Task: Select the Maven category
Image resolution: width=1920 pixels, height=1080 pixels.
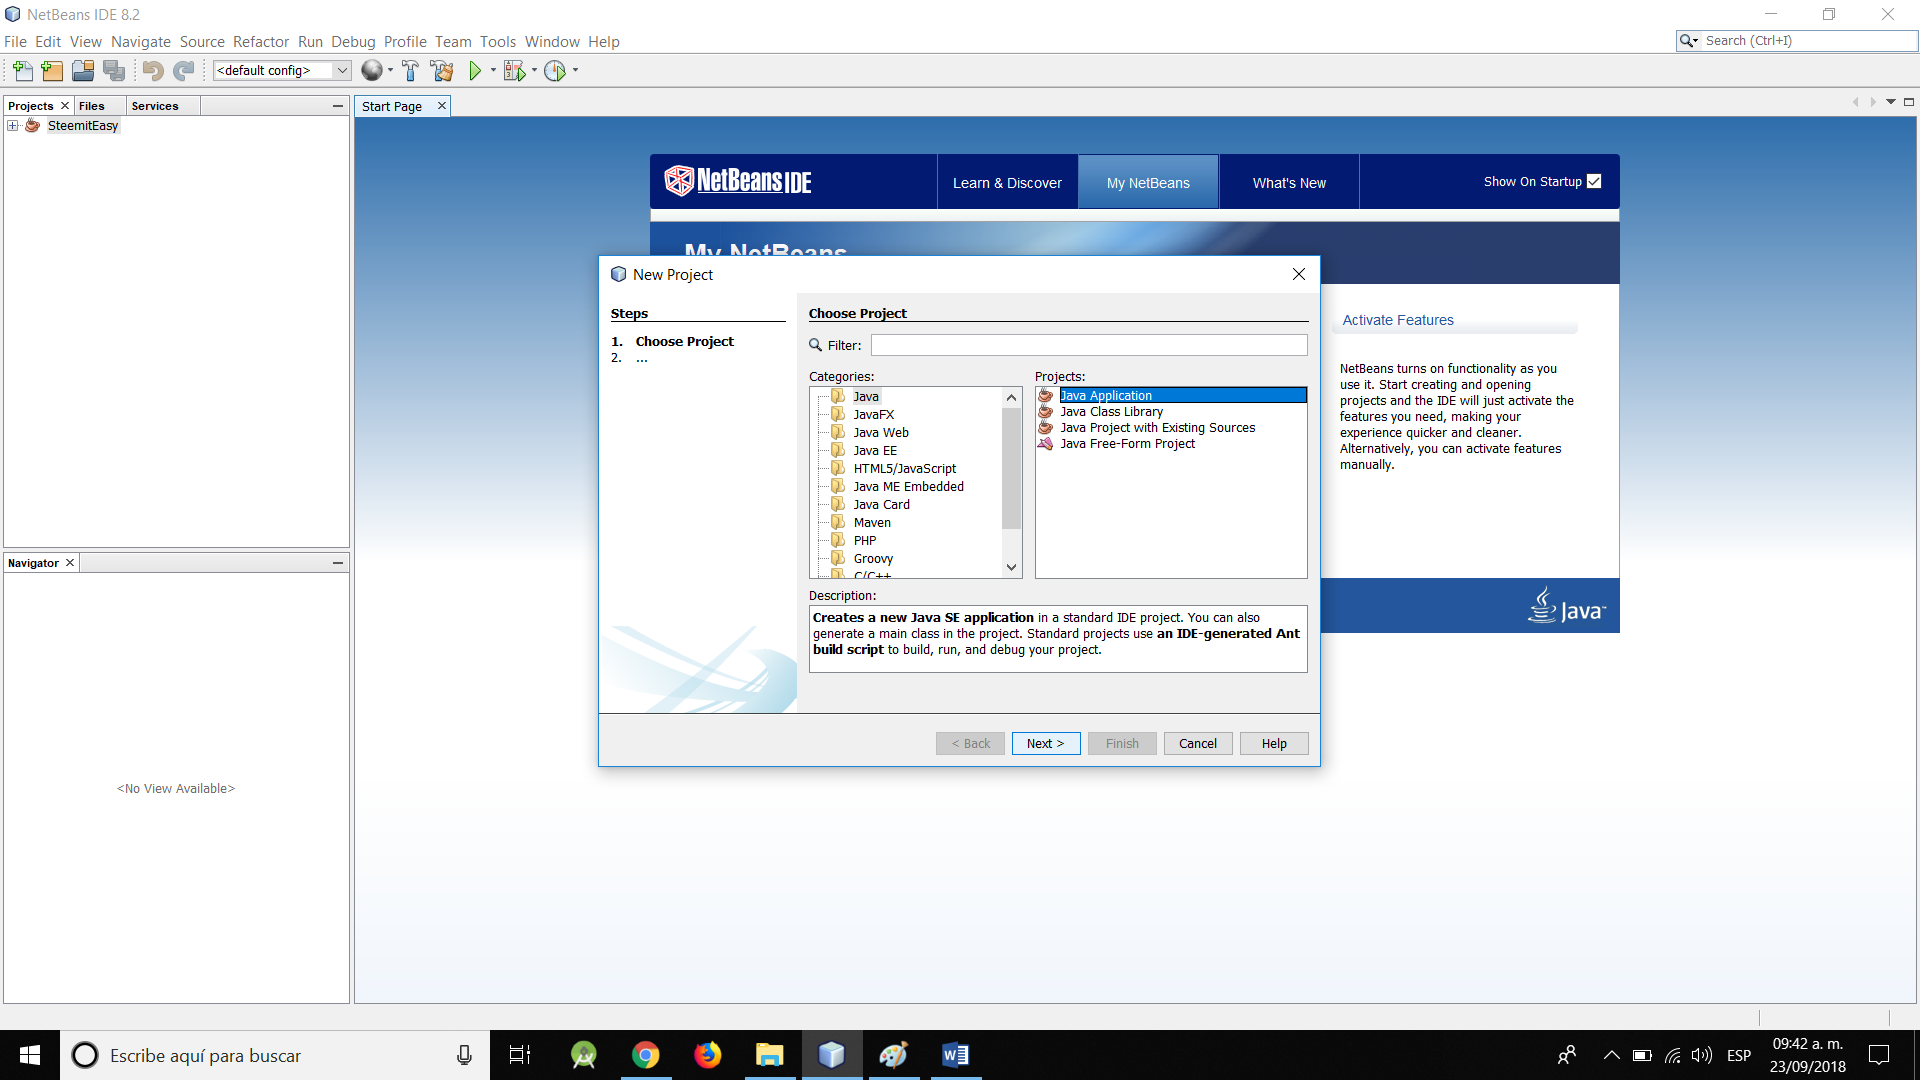Action: [872, 522]
